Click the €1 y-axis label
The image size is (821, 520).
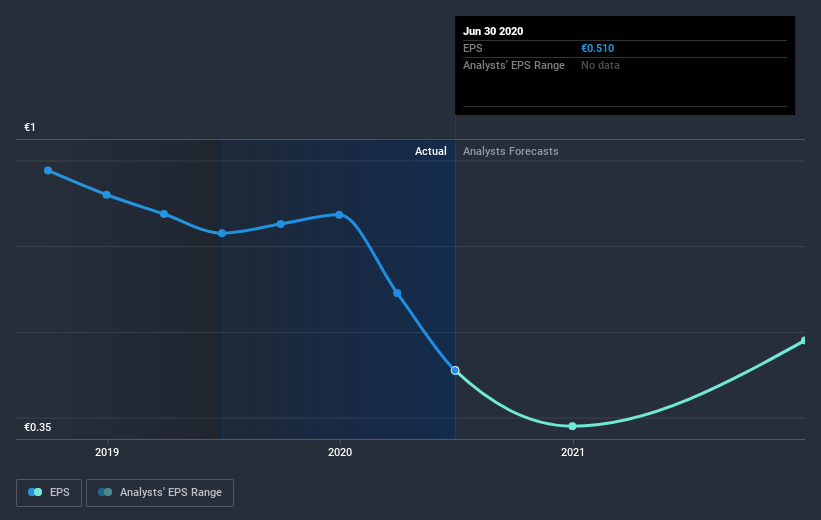pyautogui.click(x=30, y=127)
